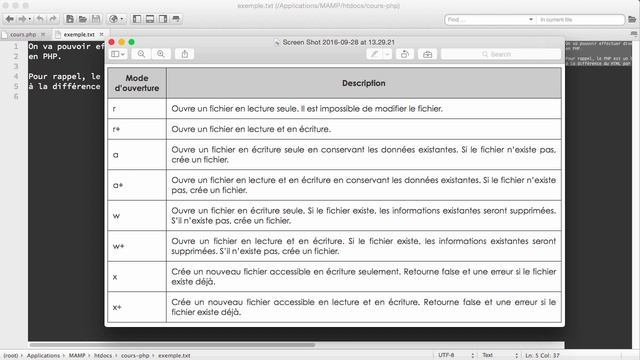640x360 pixels.
Task: Click the 'Ln: 5 Col: 37' status
Action: [542, 356]
